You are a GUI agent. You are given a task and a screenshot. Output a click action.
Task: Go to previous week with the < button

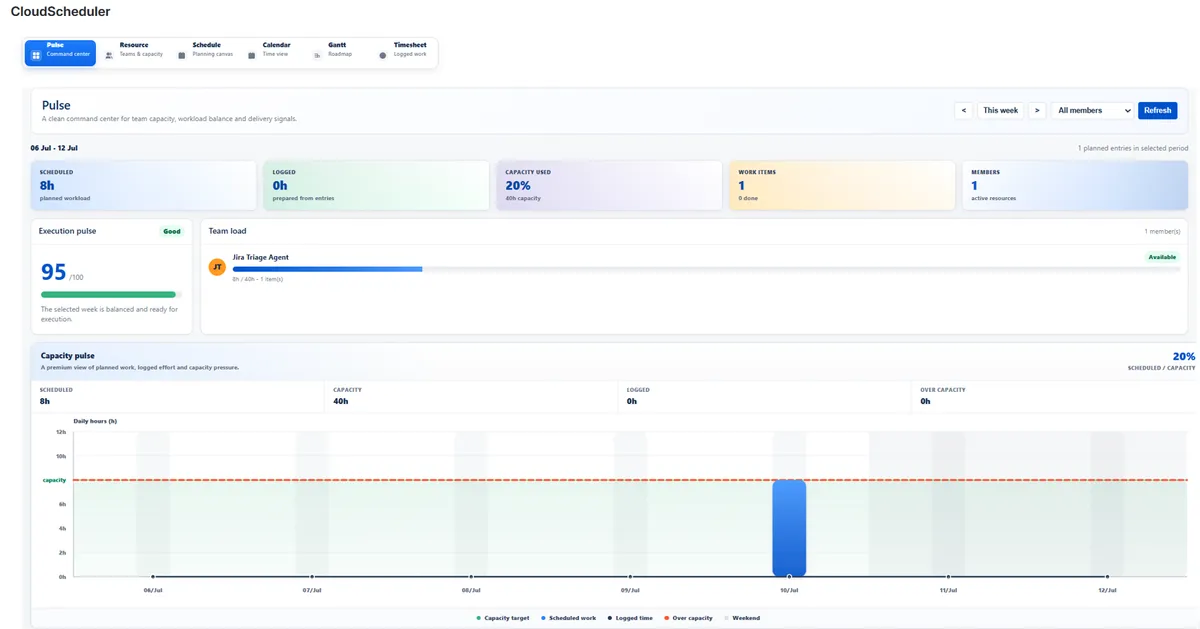click(x=963, y=110)
